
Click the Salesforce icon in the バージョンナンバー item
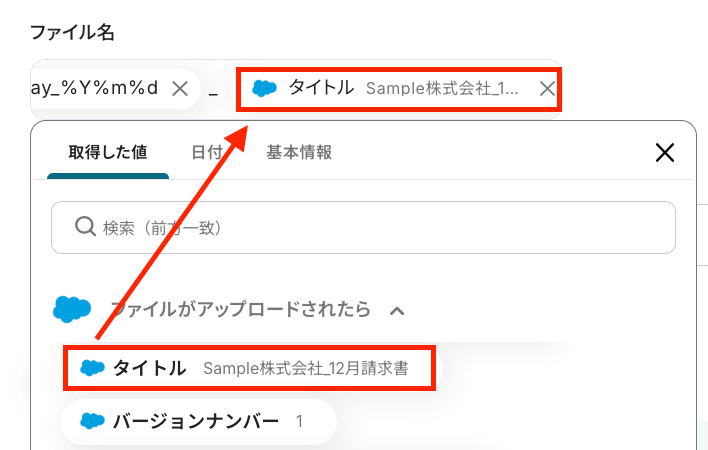click(x=92, y=421)
